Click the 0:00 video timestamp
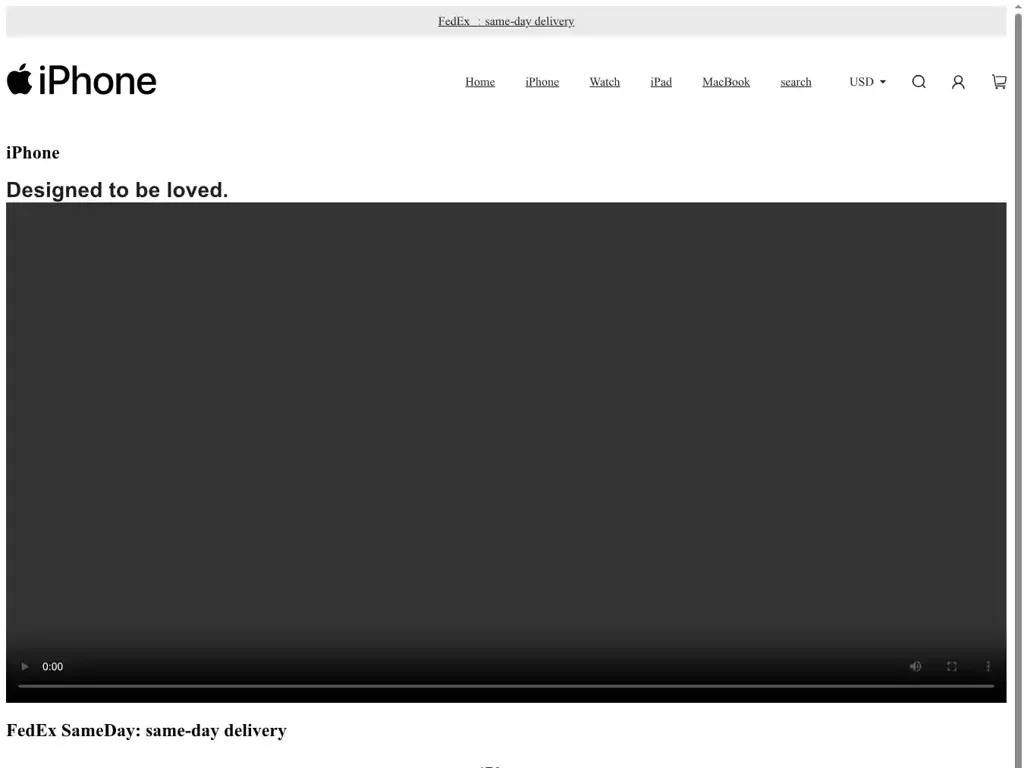 [x=52, y=666]
